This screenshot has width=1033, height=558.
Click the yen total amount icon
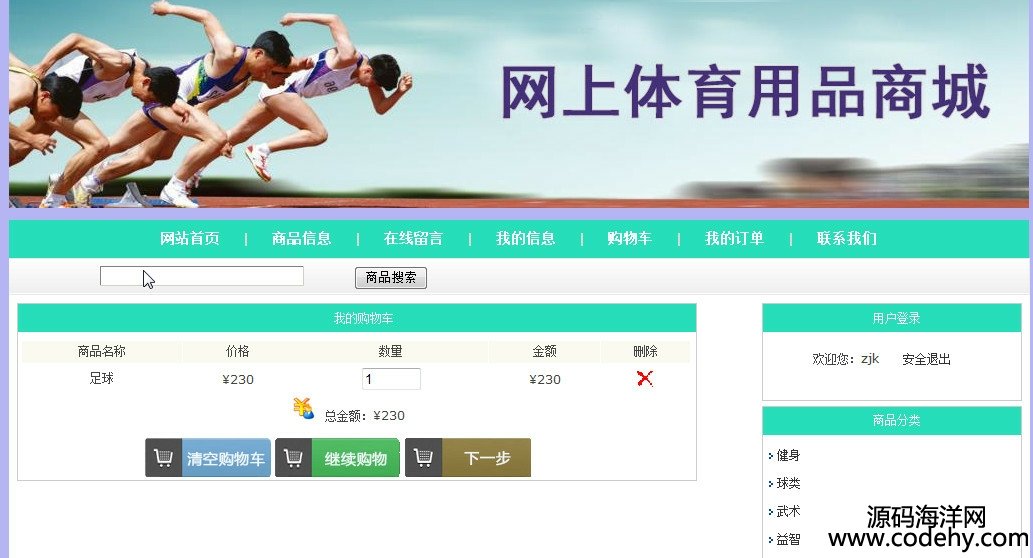(304, 408)
